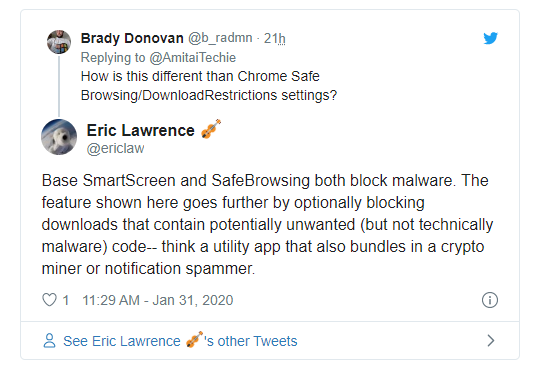Click the violin emoji next to Eric Lawrence
The height and width of the screenshot is (366, 540).
211,129
